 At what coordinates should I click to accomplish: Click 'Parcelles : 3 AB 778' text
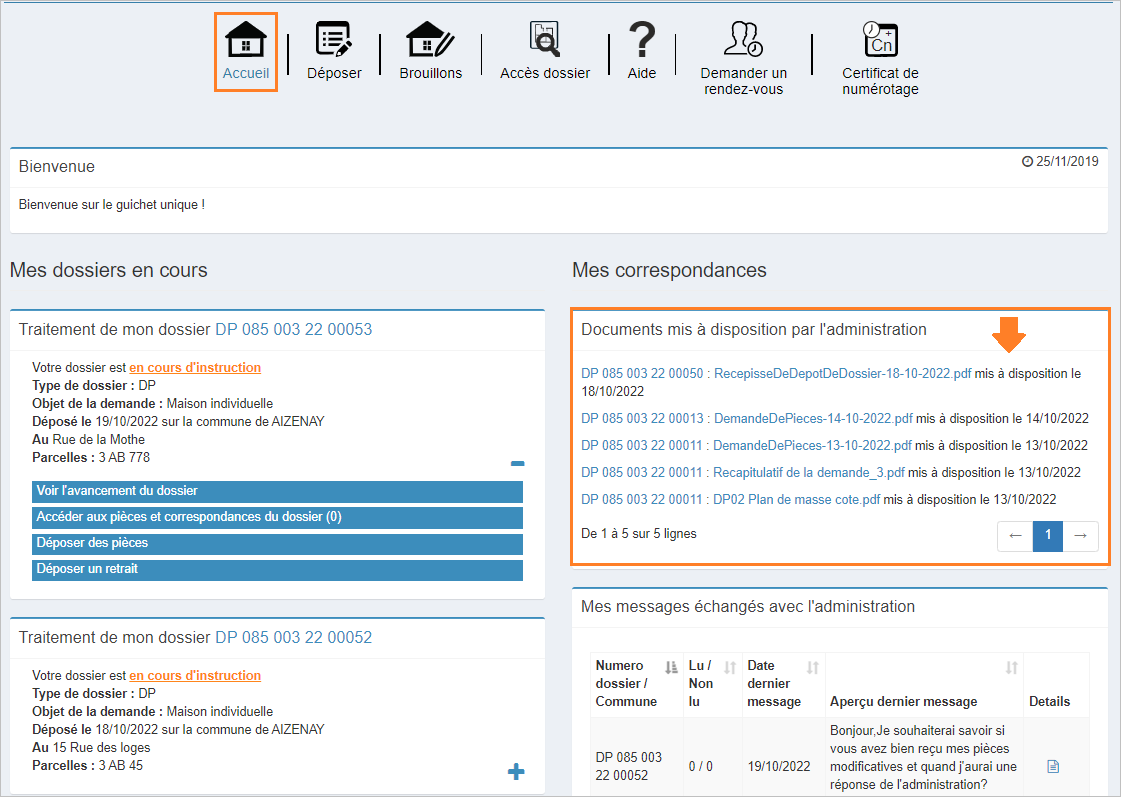pos(91,458)
